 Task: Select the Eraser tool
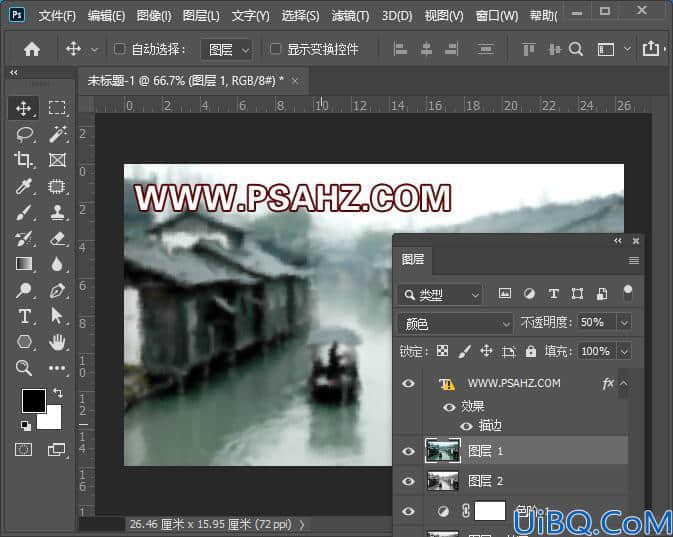[58, 238]
